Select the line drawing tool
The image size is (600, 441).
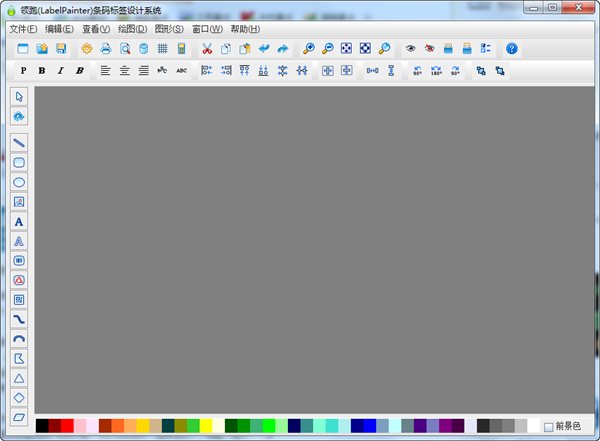19,143
